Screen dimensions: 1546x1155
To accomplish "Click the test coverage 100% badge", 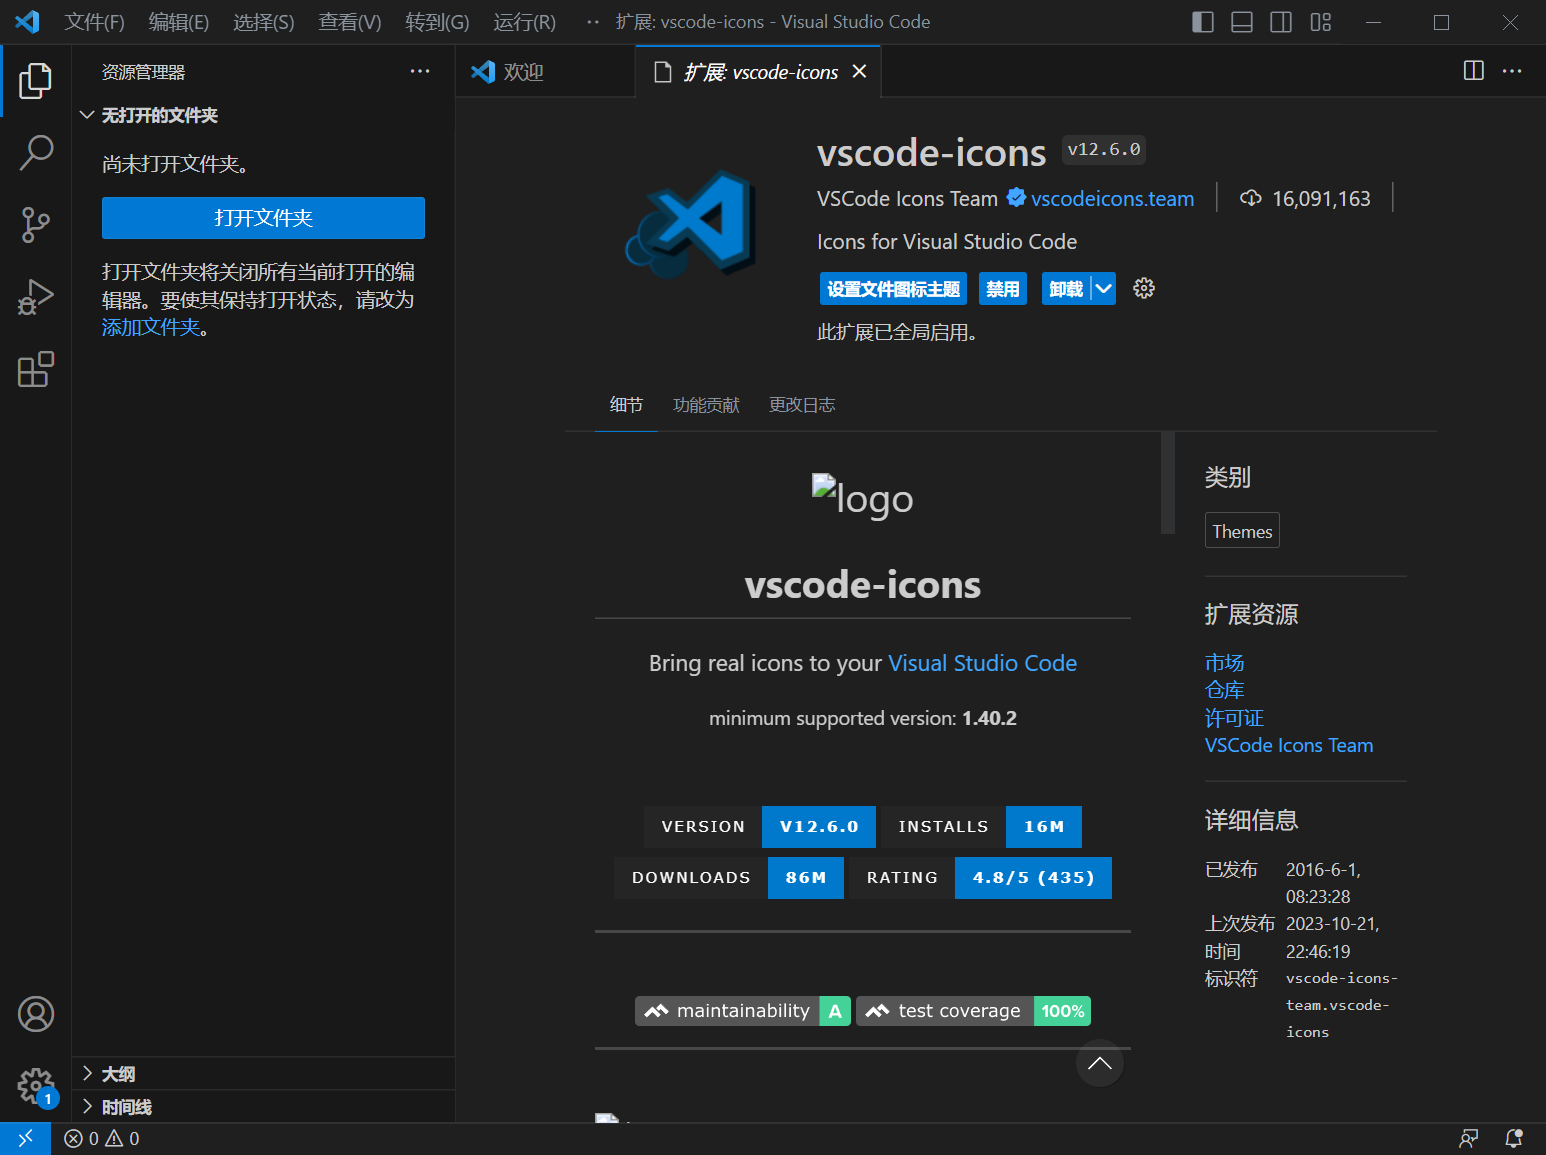I will click(973, 1011).
